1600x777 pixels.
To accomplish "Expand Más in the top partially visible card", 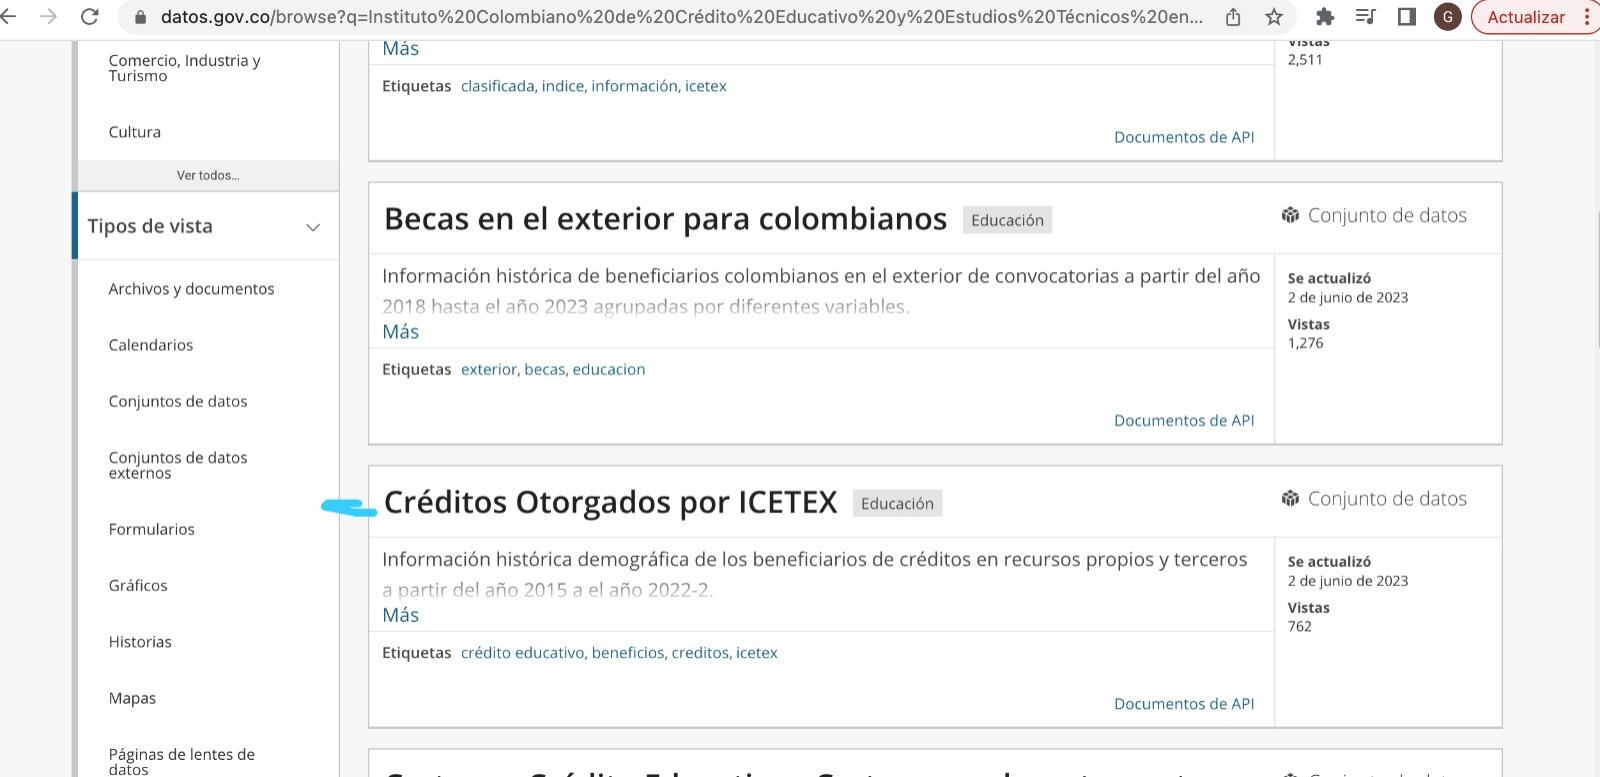I will pyautogui.click(x=400, y=49).
